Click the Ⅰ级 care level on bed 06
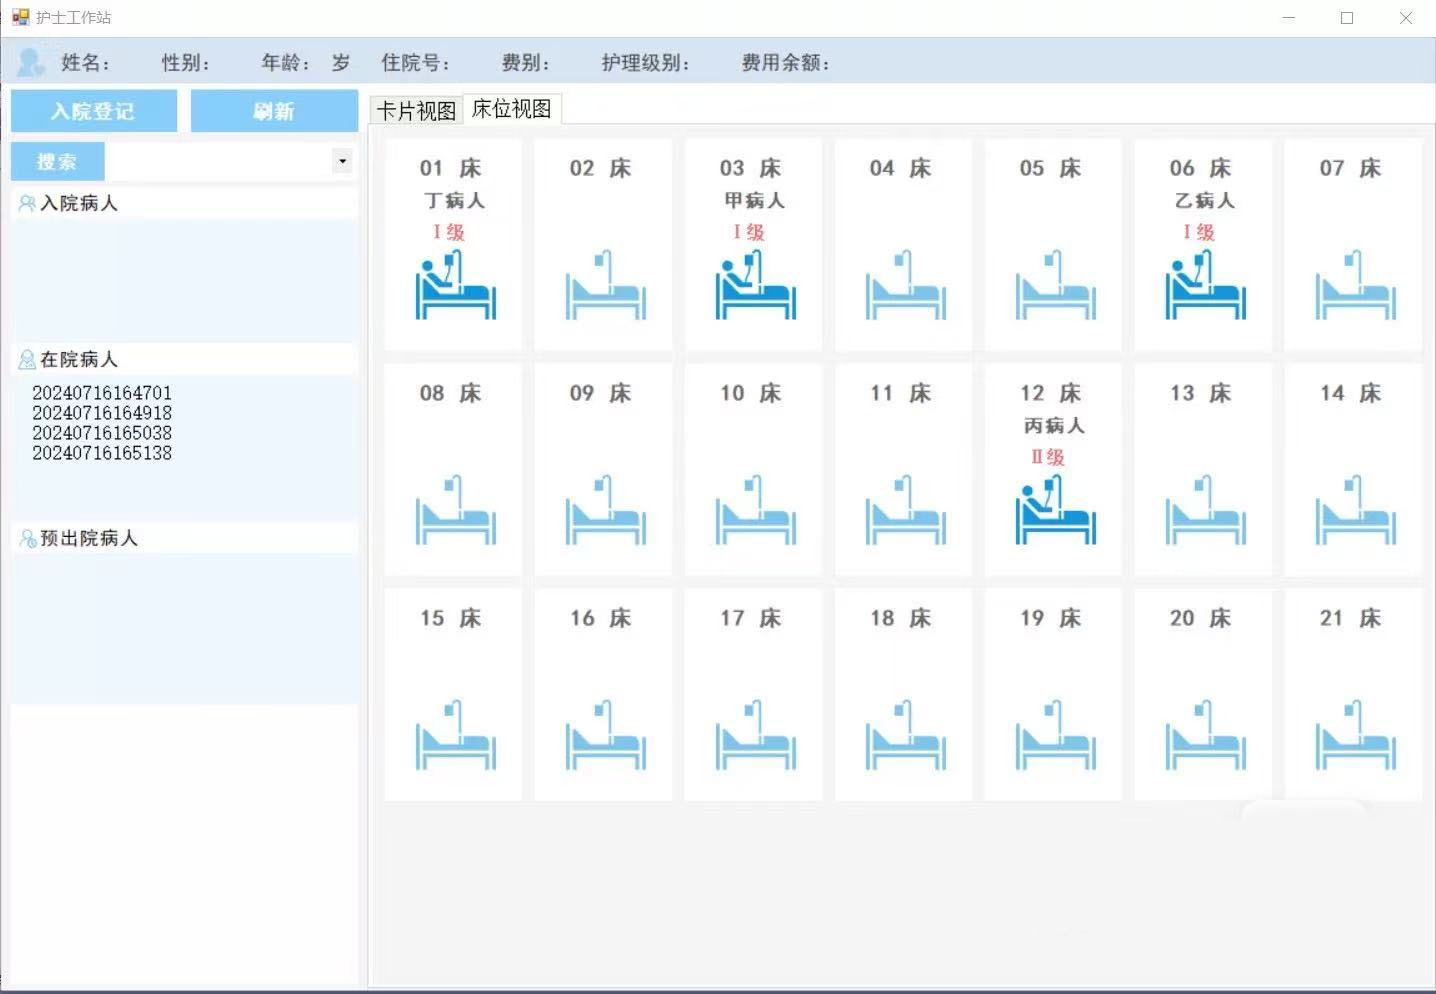The width and height of the screenshot is (1436, 994). tap(1198, 232)
